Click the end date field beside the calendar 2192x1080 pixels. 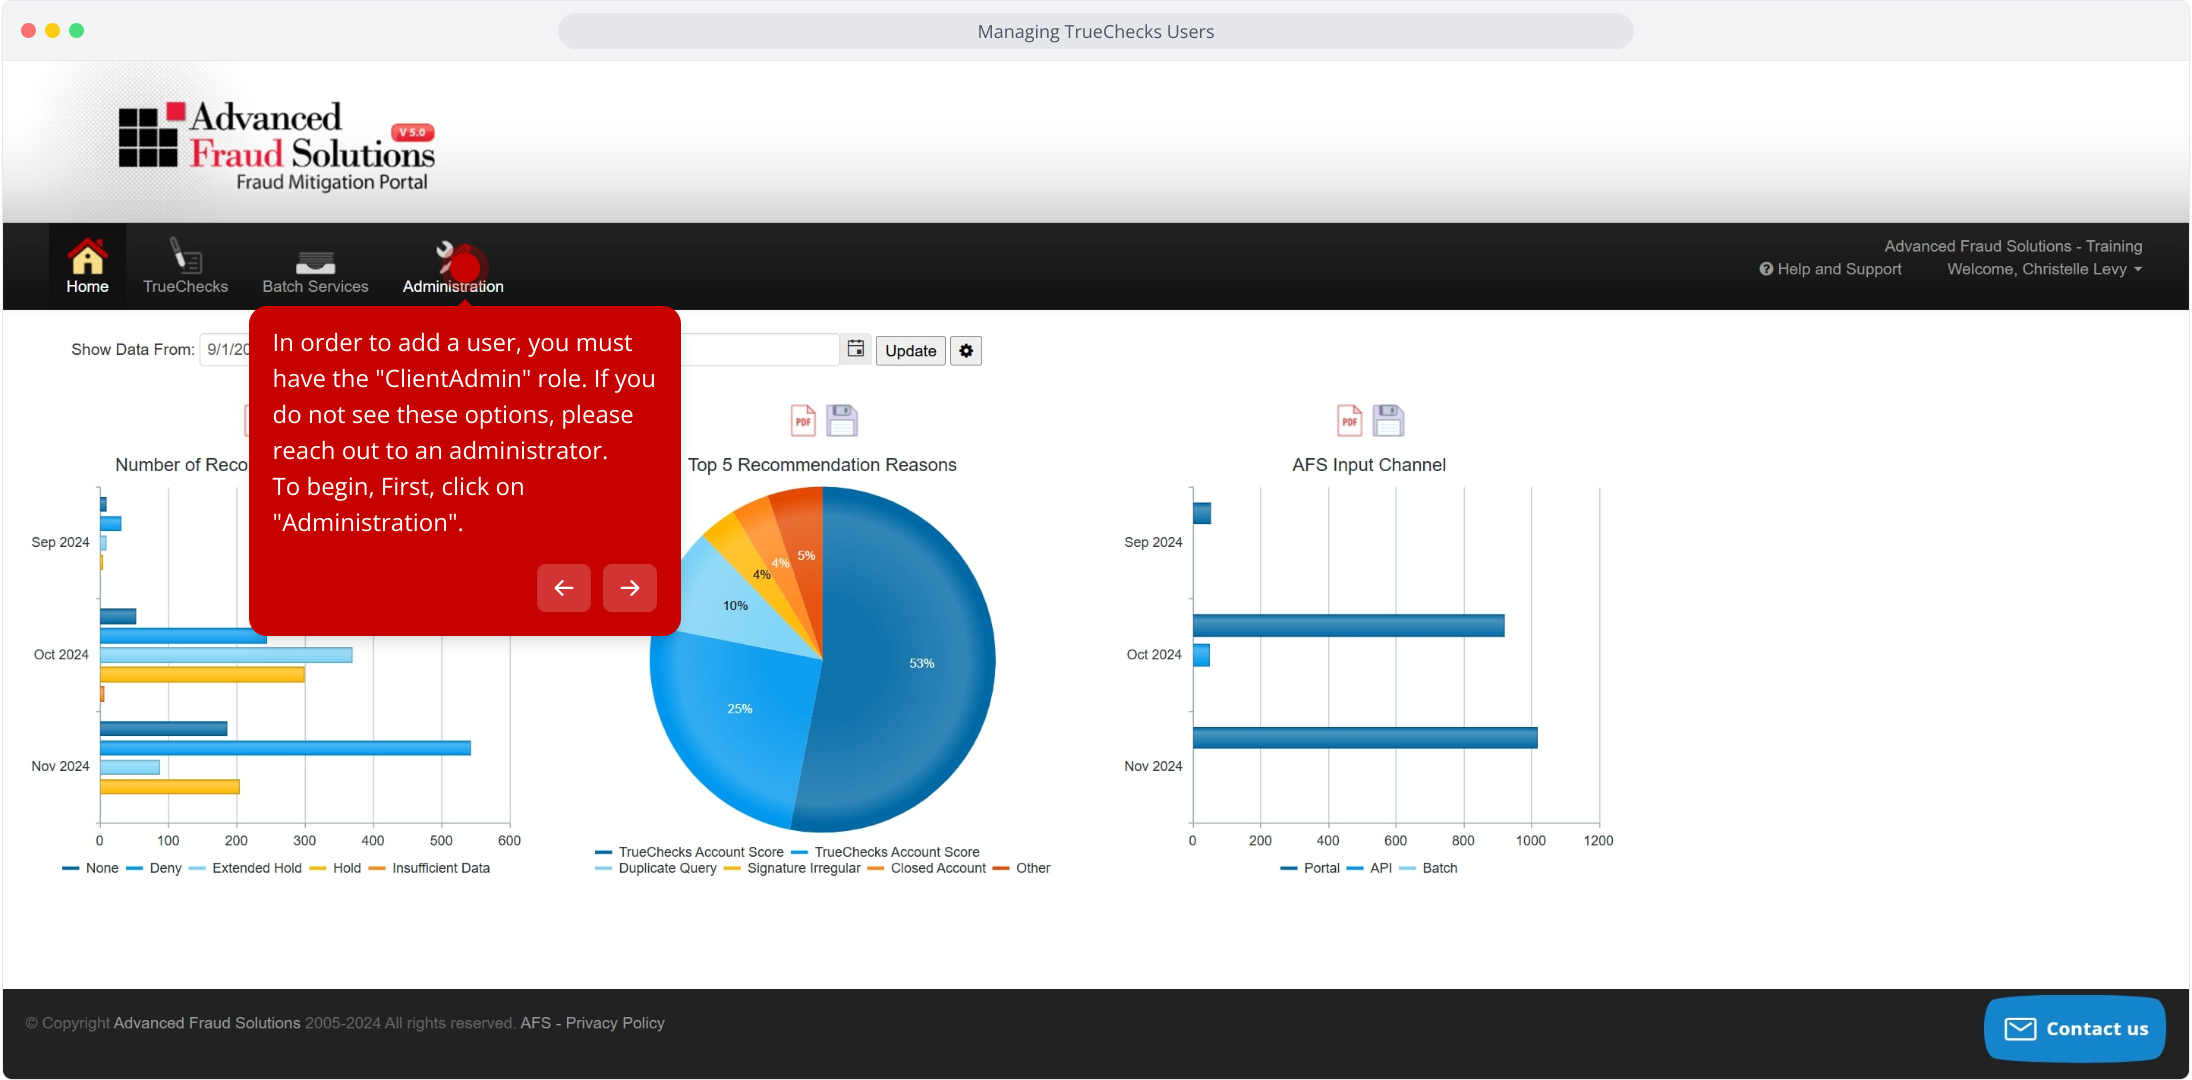760,350
